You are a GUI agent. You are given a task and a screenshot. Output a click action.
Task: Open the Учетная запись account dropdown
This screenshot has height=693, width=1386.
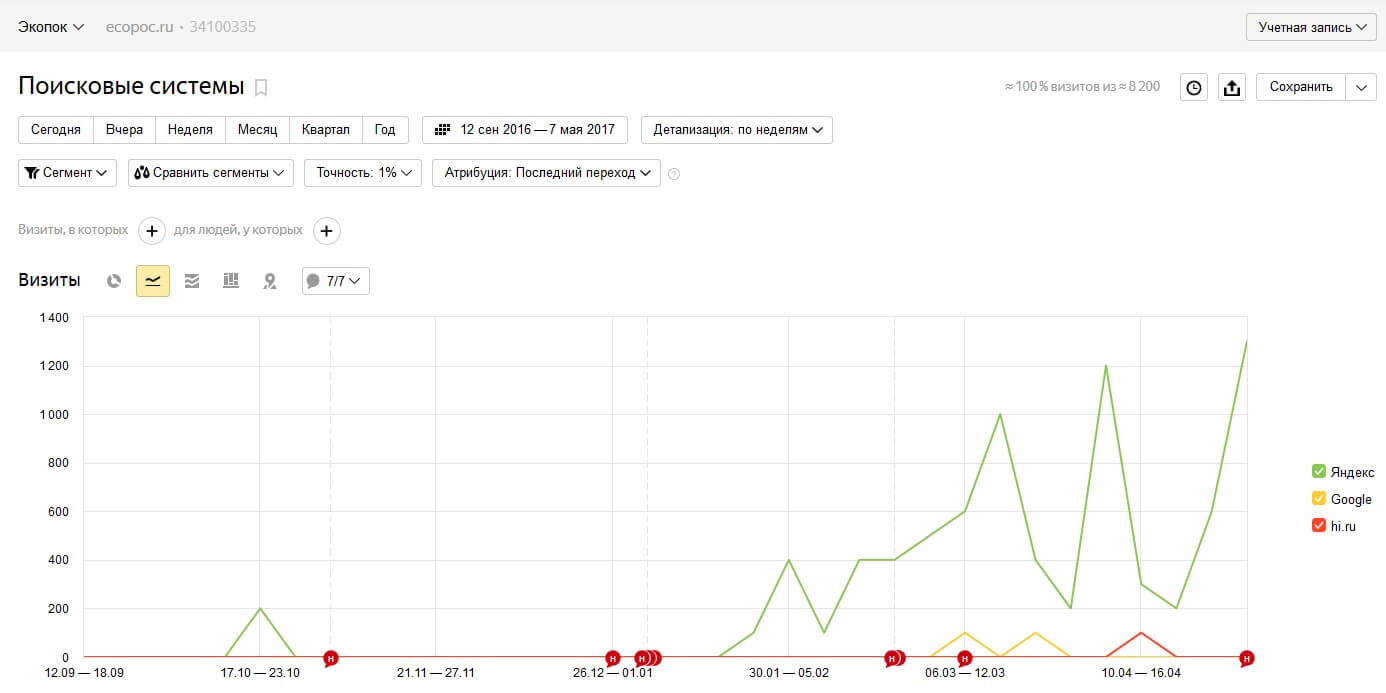click(x=1311, y=27)
